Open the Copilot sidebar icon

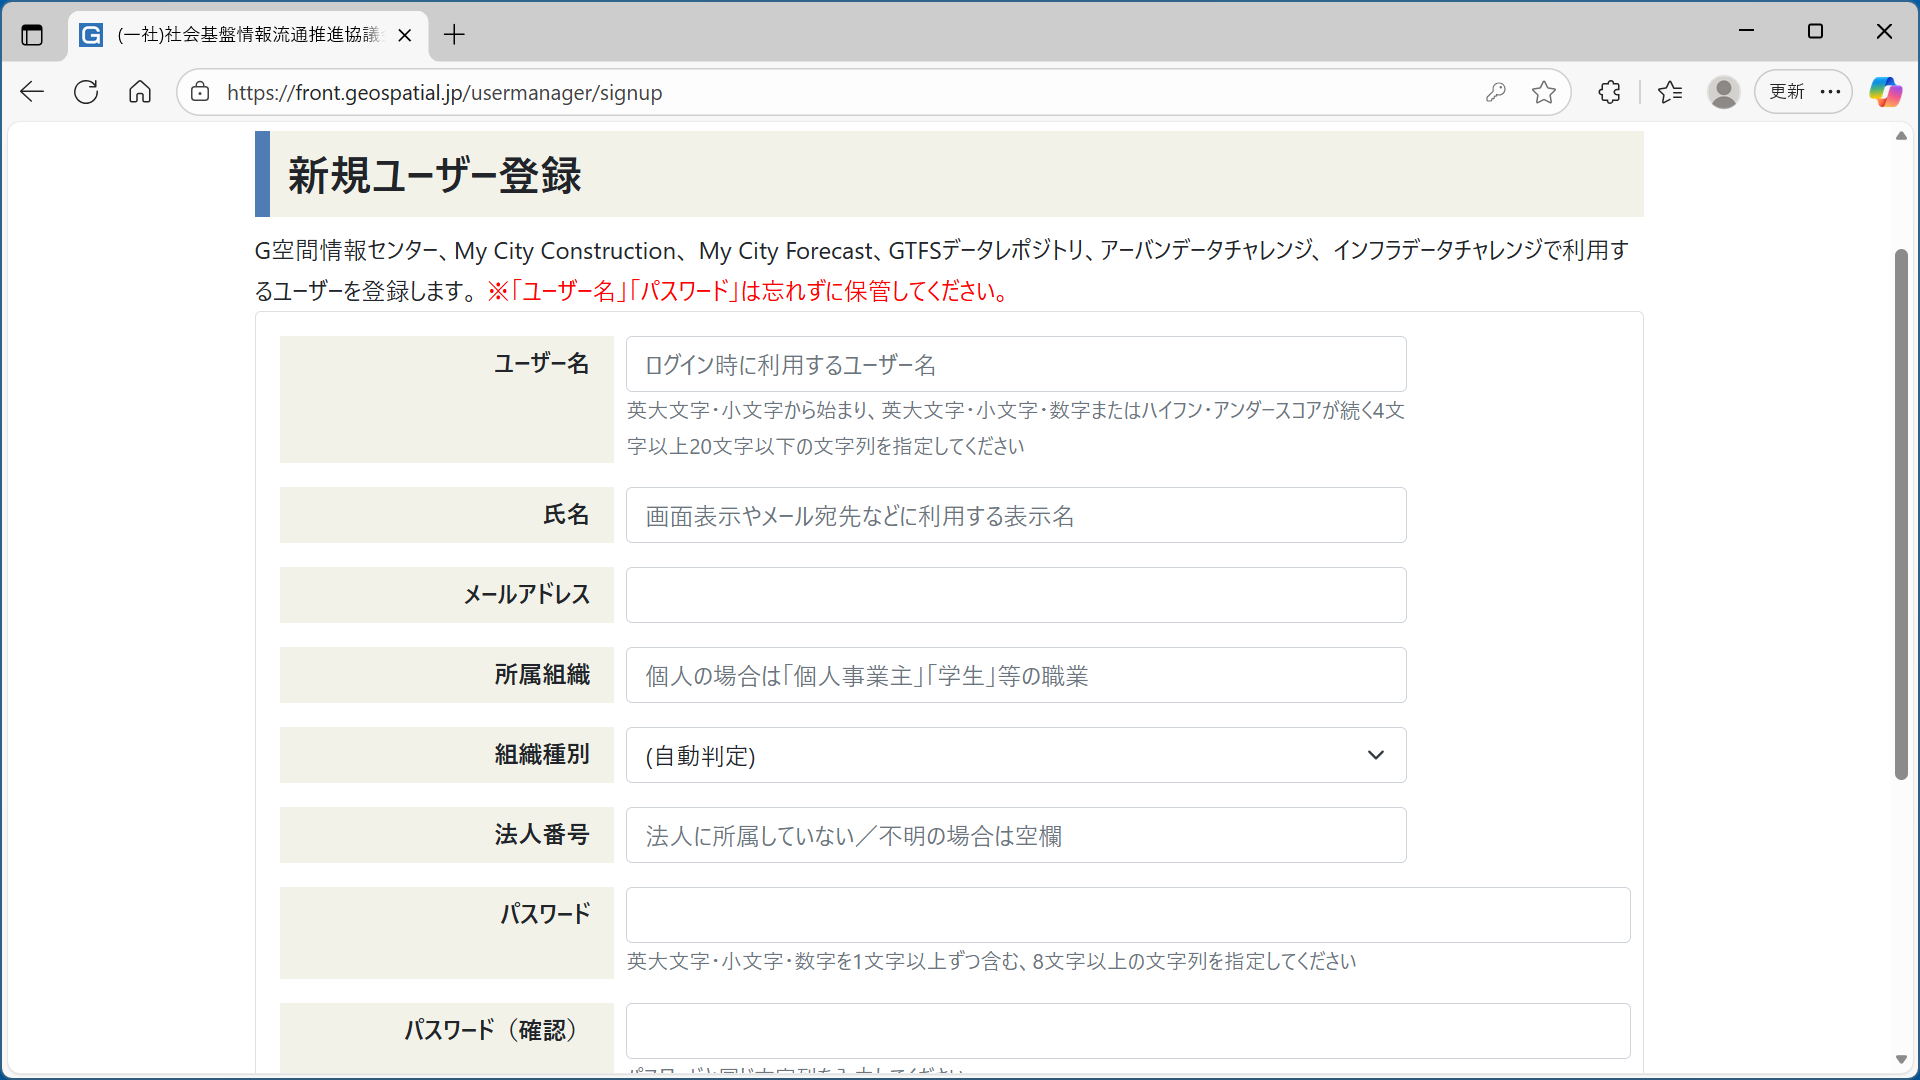[x=1885, y=92]
